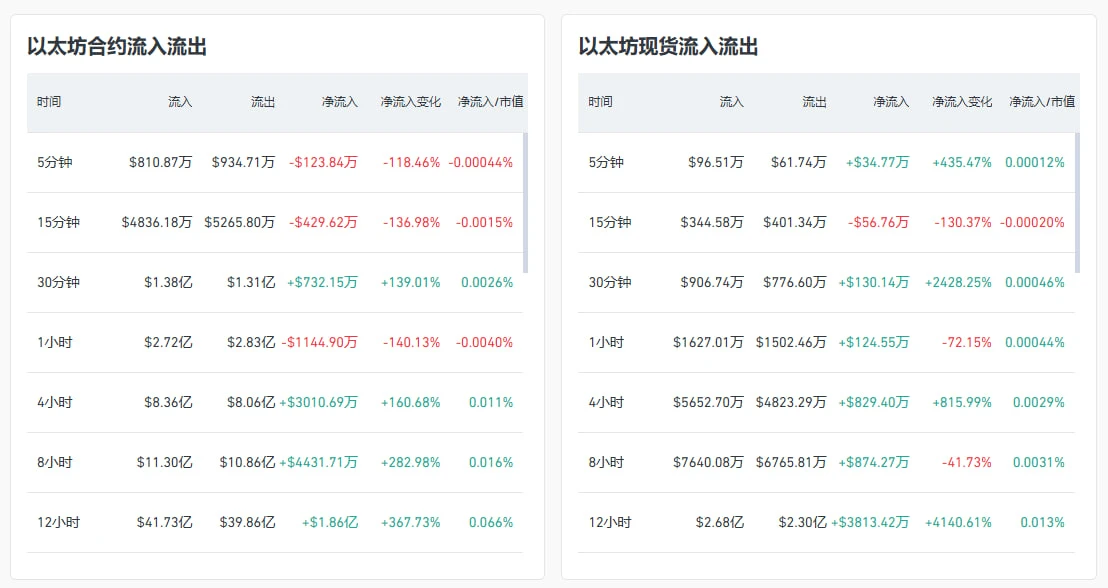Select the 30分钟 row label in the 现货 table
This screenshot has height=588, width=1108.
[x=610, y=283]
